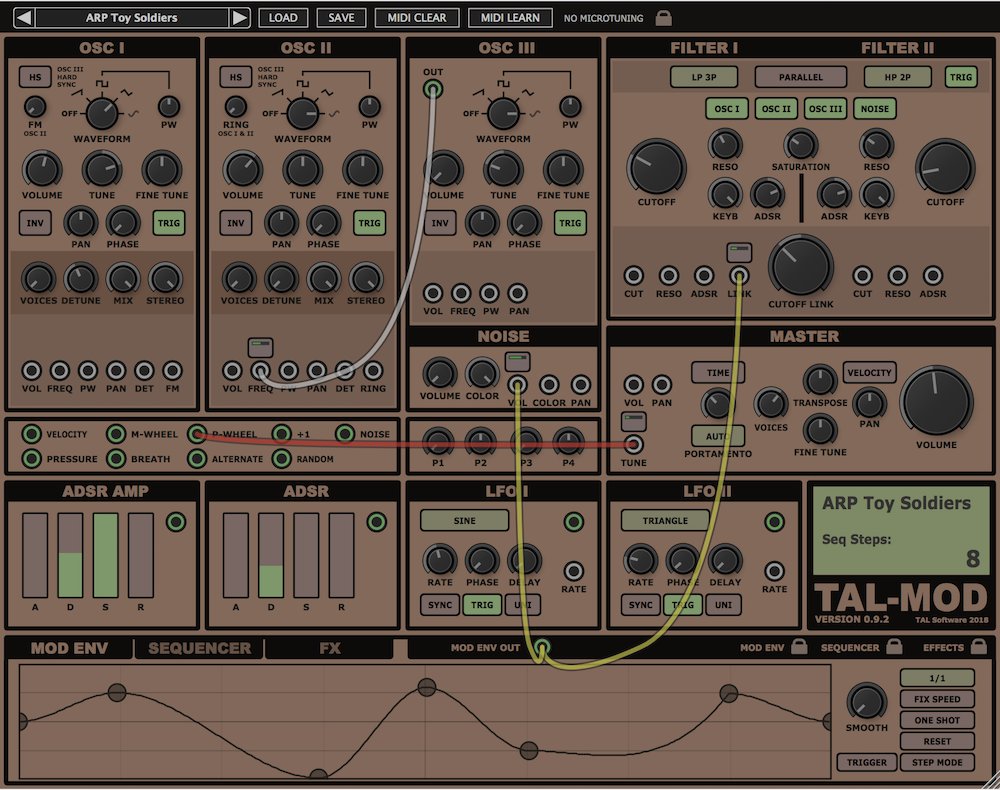Toggle the NOISE input in FILTER I

[x=875, y=108]
